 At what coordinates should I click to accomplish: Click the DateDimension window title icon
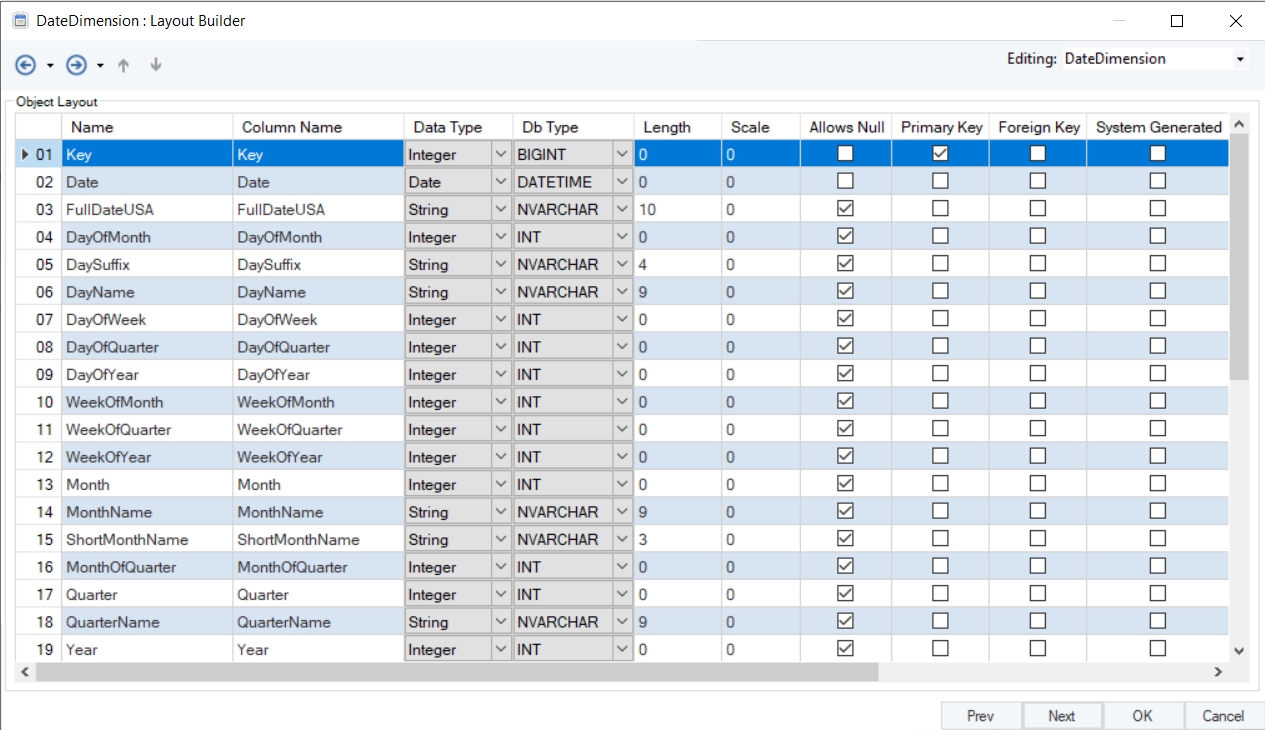click(x=19, y=20)
